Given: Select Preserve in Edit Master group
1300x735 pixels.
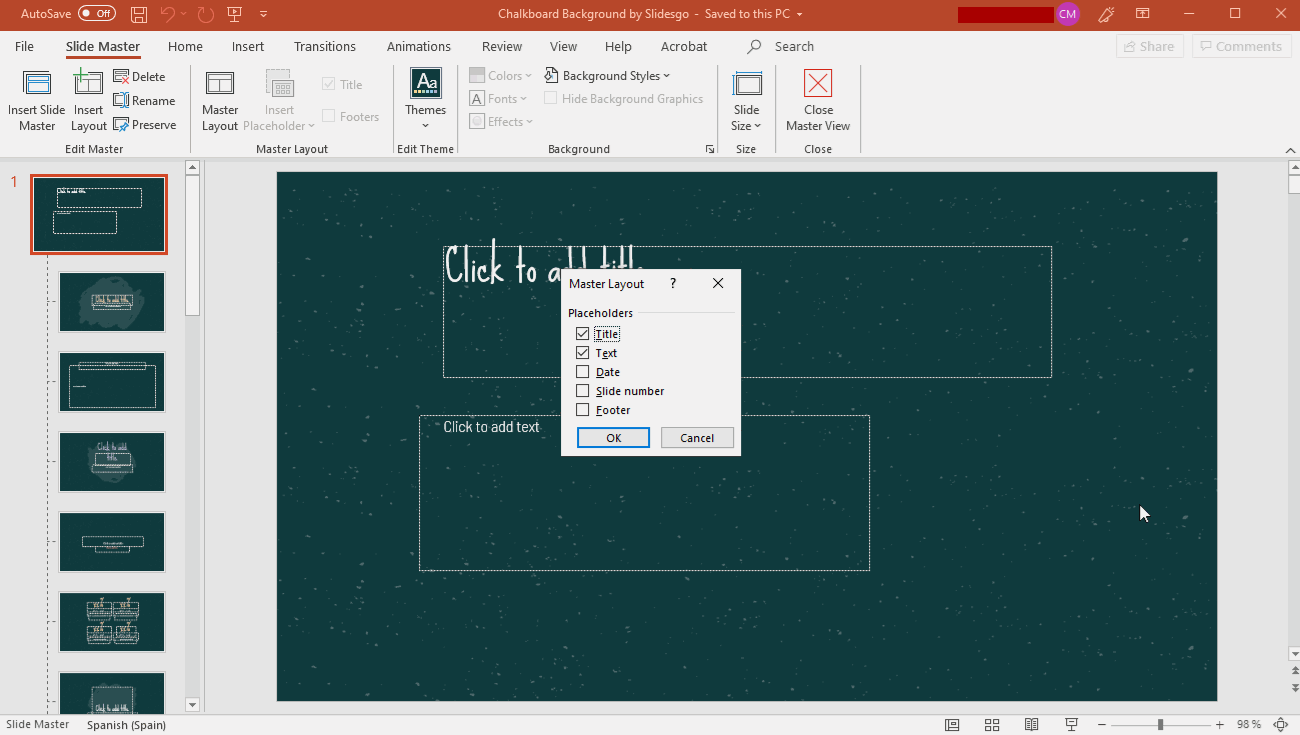Looking at the screenshot, I should click(145, 125).
